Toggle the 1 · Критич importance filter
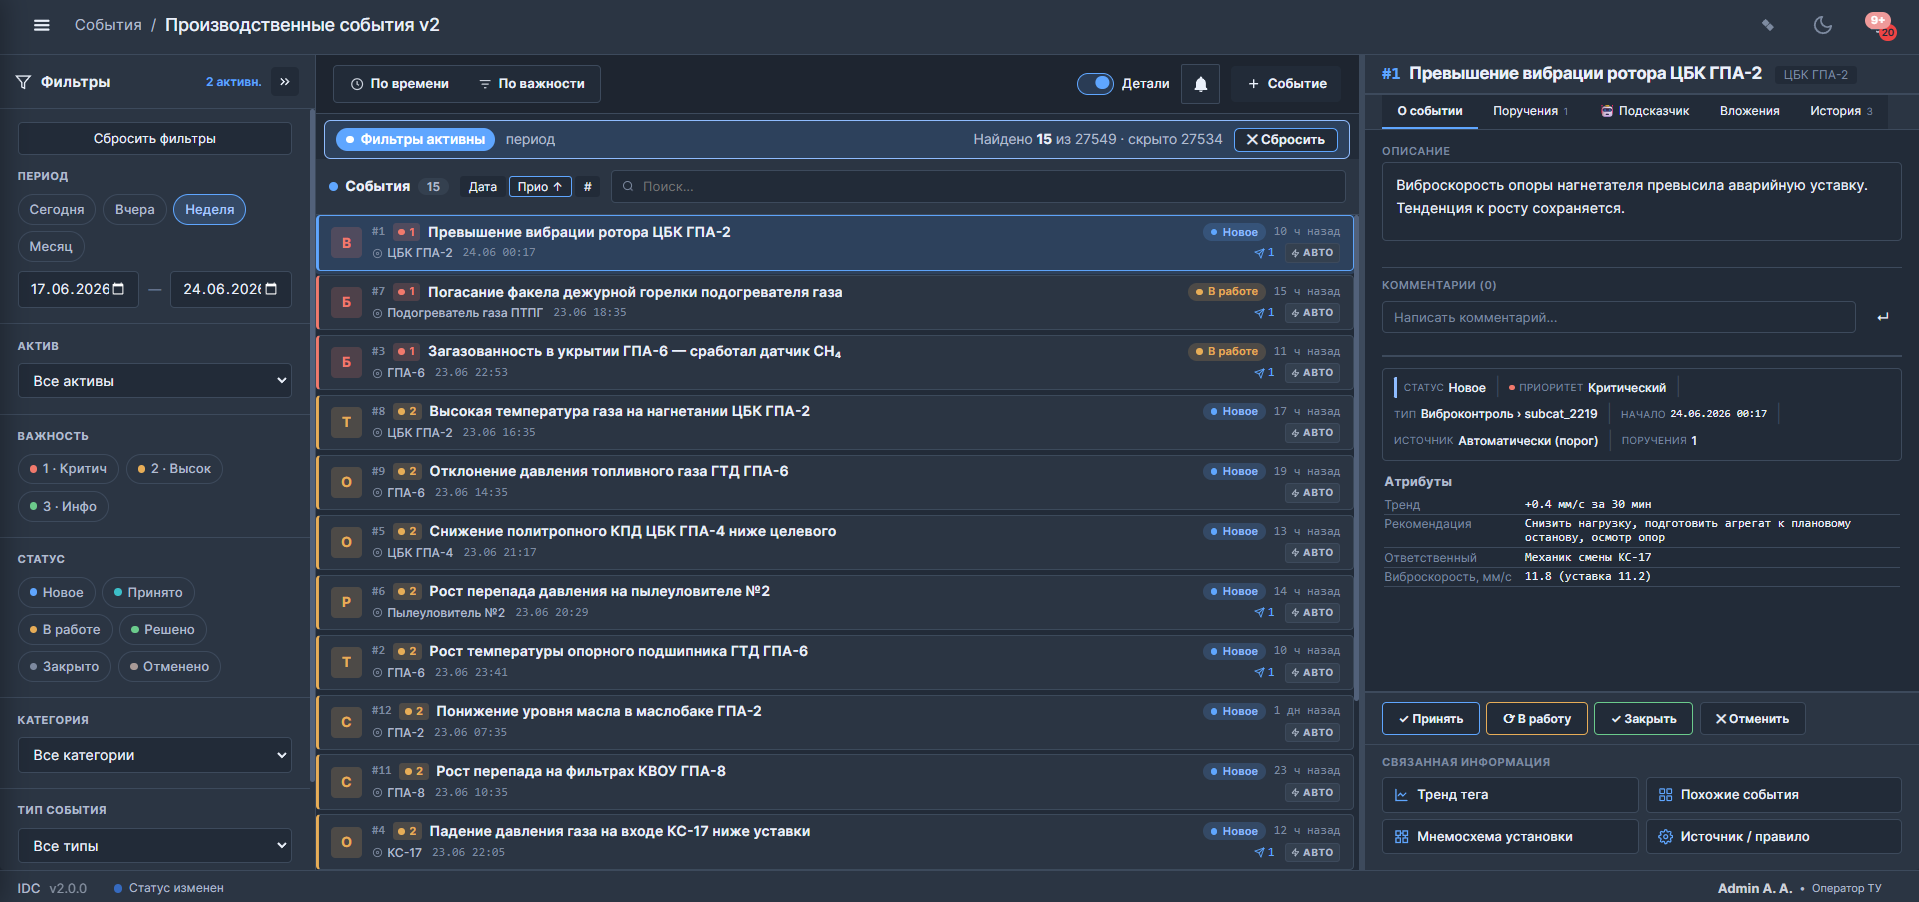1919x902 pixels. pyautogui.click(x=69, y=469)
